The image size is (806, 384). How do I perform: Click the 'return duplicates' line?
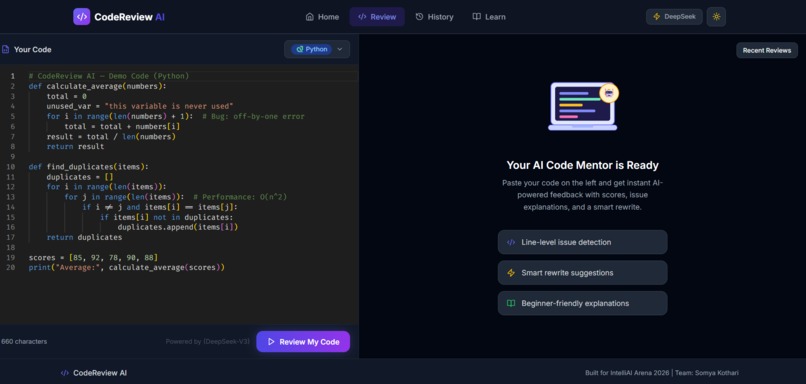click(84, 237)
